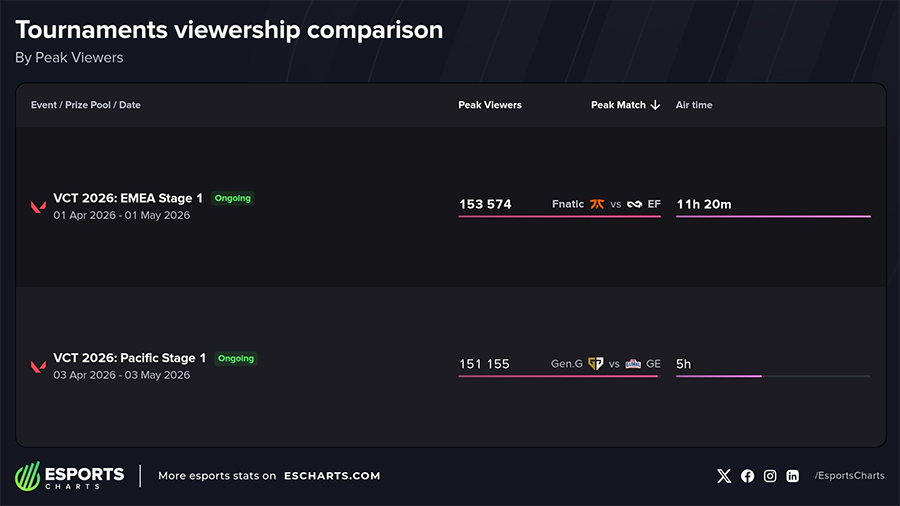This screenshot has width=900, height=506.
Task: Click the Valorant logo beside Pacific Stage 1
Action: click(x=38, y=366)
